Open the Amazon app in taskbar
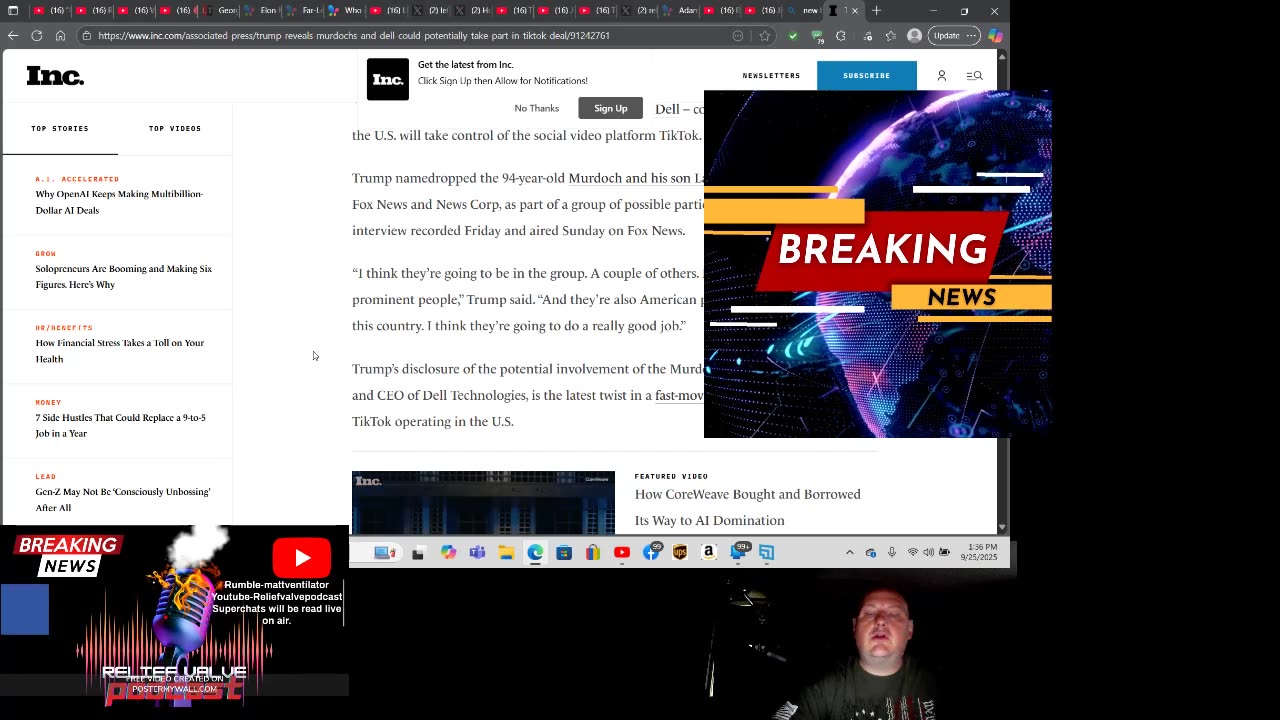The image size is (1280, 720). pyautogui.click(x=709, y=552)
